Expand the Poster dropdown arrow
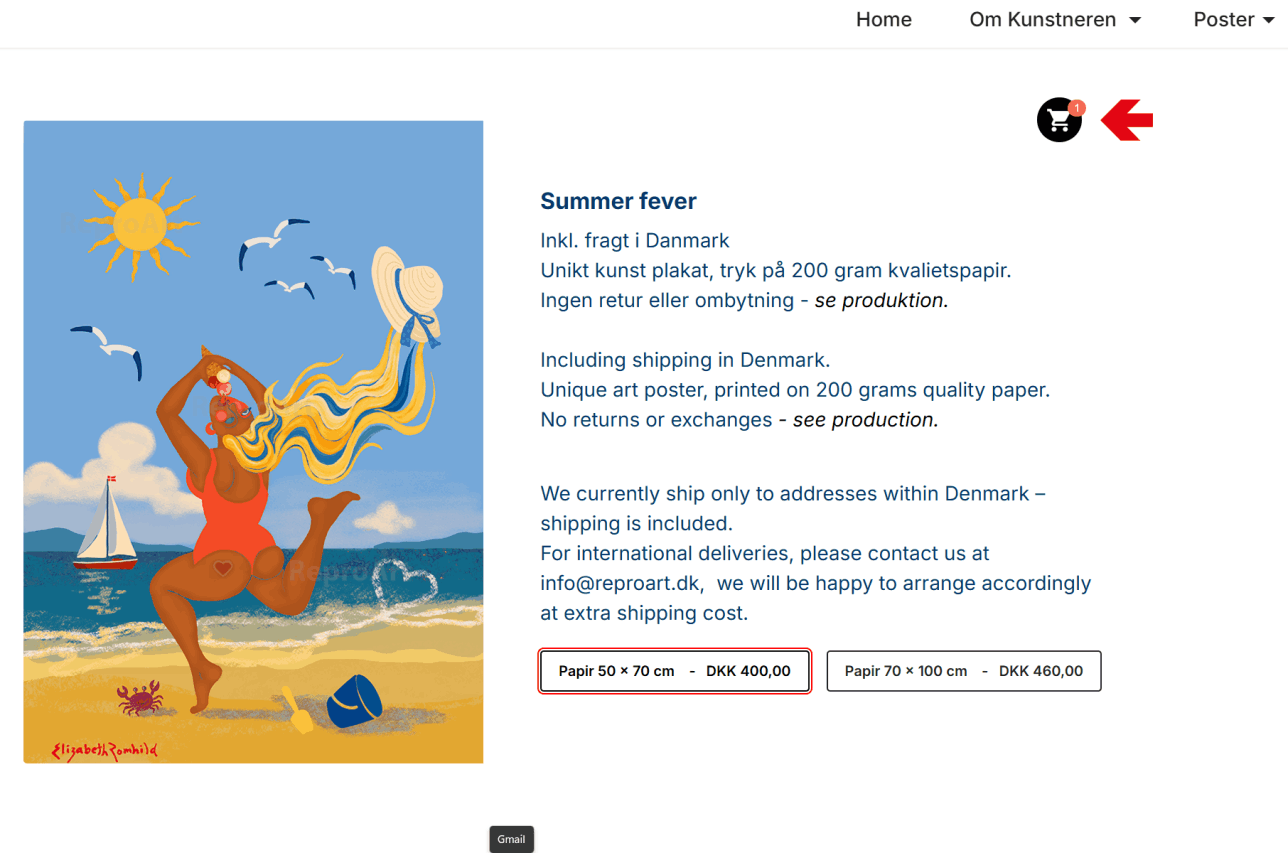Viewport: 1288px width, 853px height. [1269, 20]
